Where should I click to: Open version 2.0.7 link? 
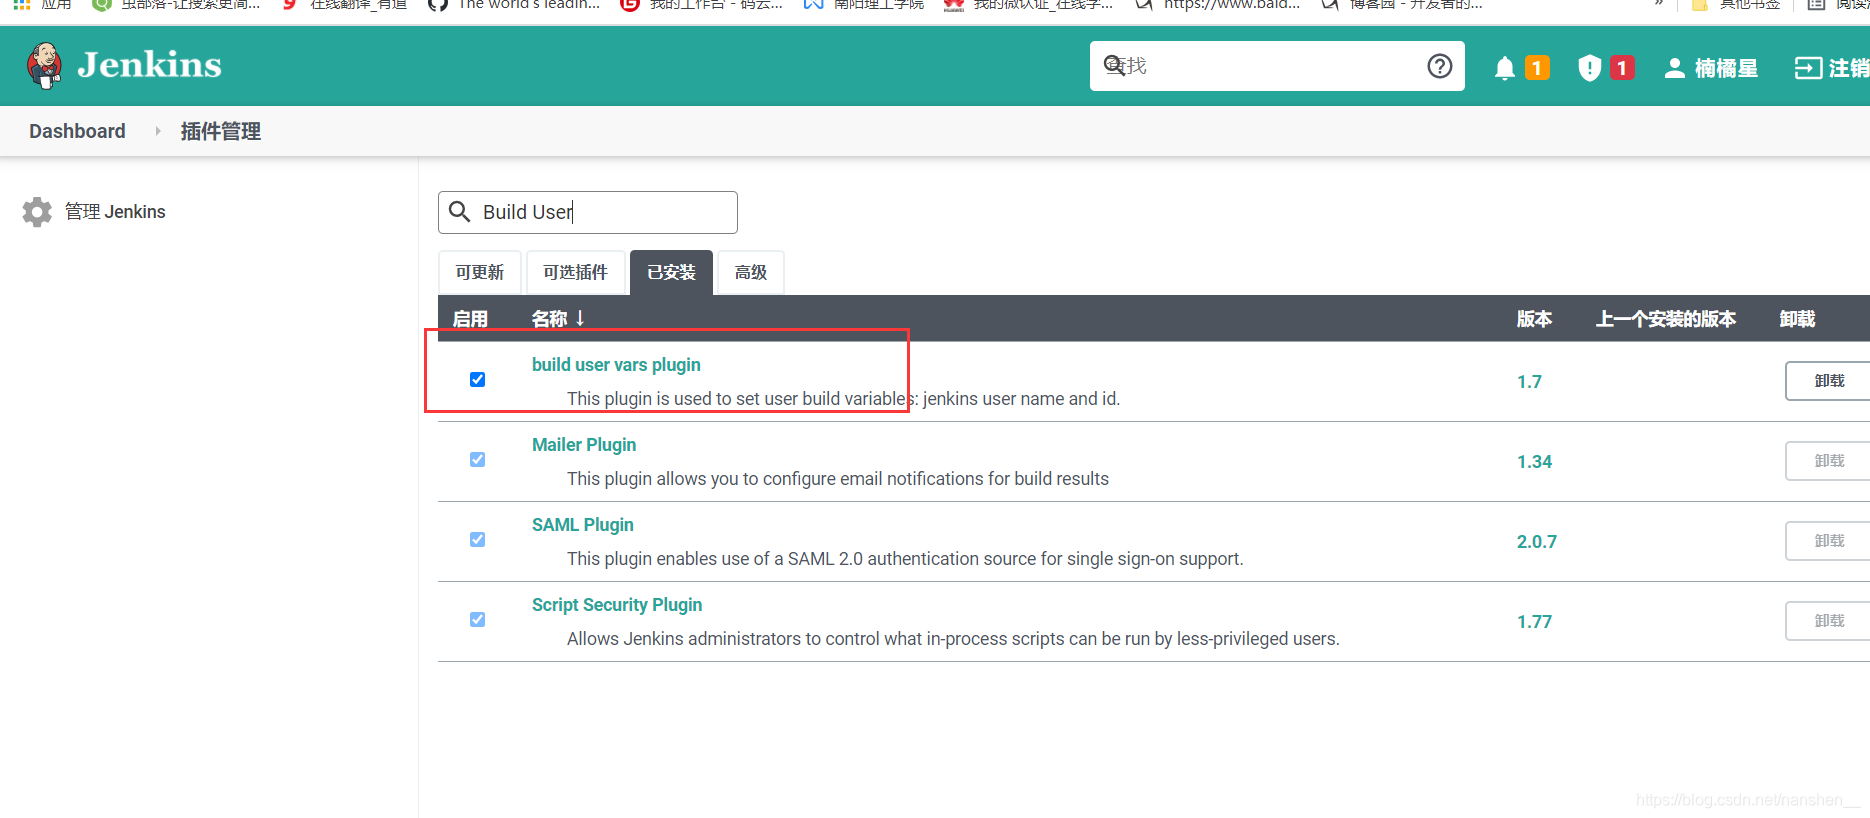(x=1537, y=542)
